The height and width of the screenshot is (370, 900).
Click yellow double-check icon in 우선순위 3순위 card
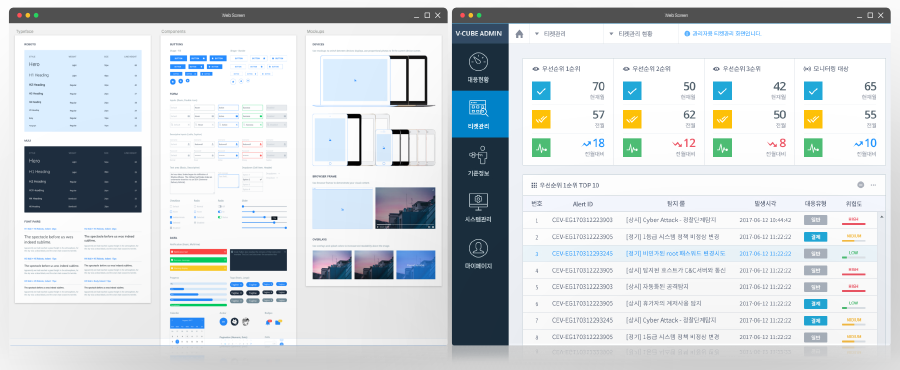[723, 119]
